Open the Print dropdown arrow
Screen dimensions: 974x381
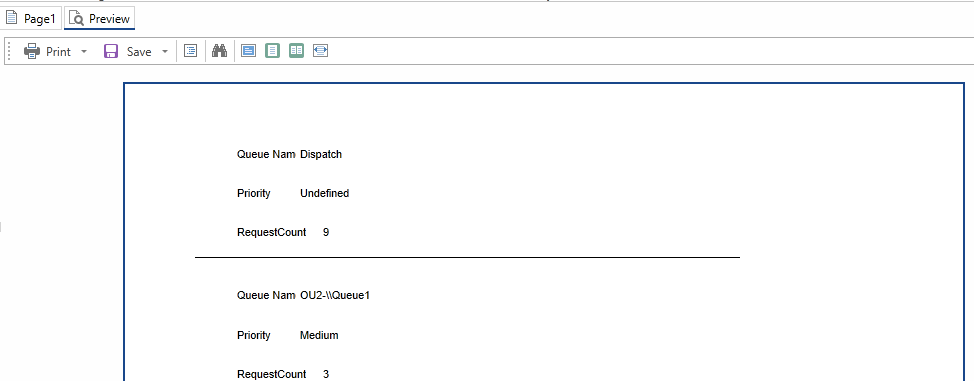pos(84,52)
